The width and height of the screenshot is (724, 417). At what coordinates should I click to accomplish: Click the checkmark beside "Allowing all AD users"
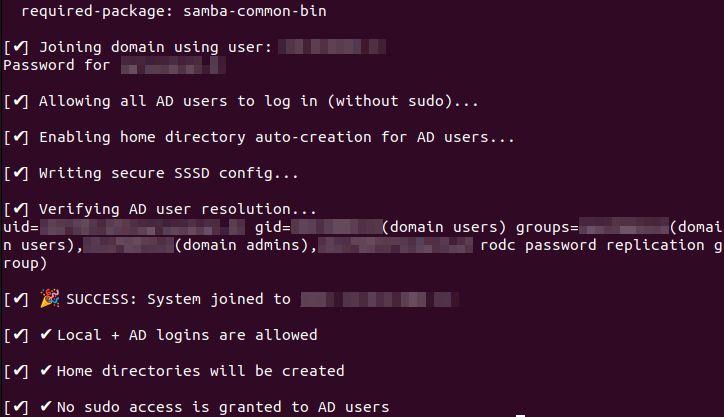pos(17,101)
